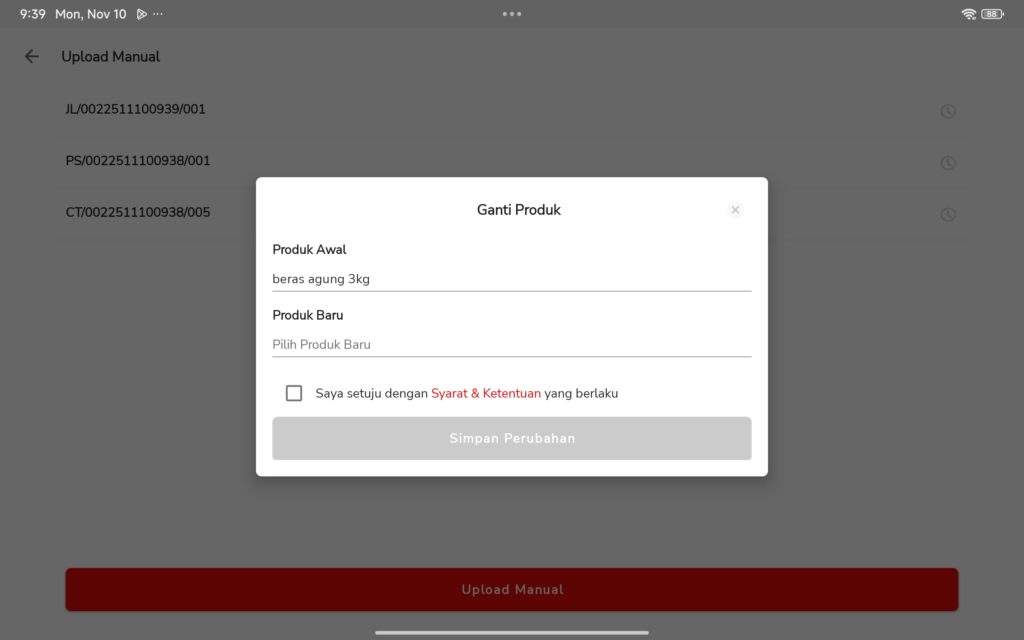The height and width of the screenshot is (640, 1024).
Task: Open the Pilih Produk Baru selector
Action: coord(511,344)
